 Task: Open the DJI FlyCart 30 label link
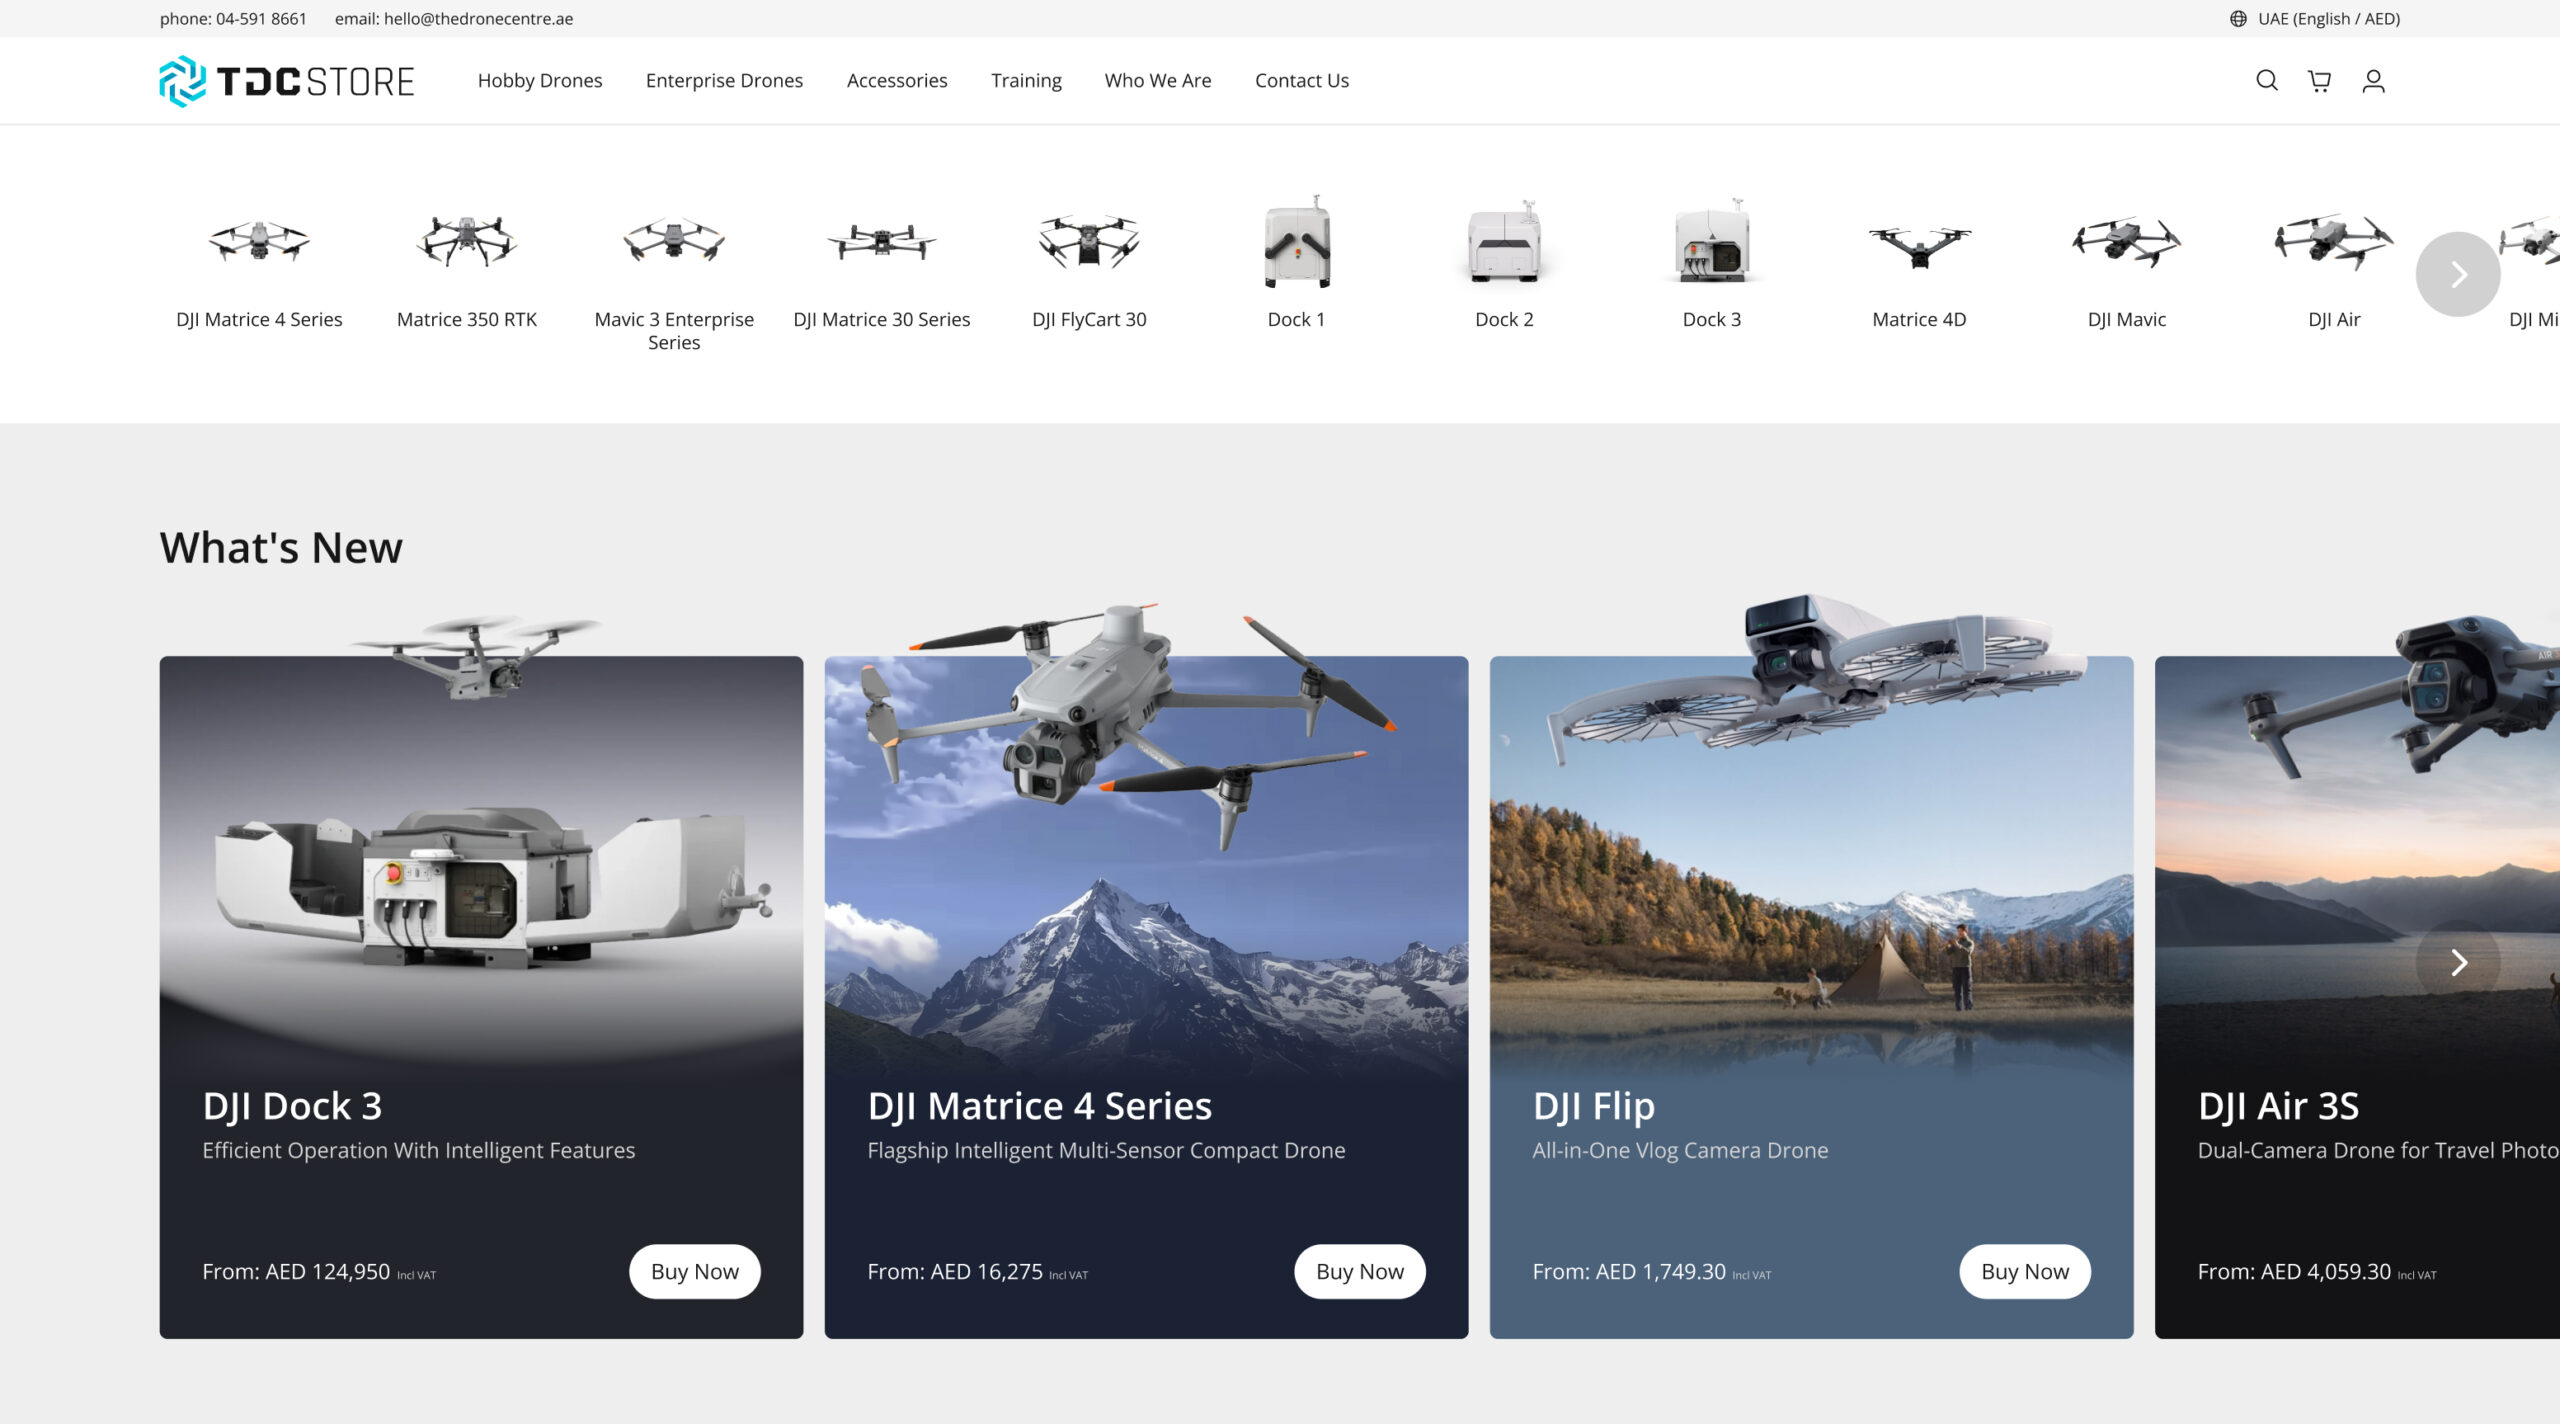pos(1089,320)
